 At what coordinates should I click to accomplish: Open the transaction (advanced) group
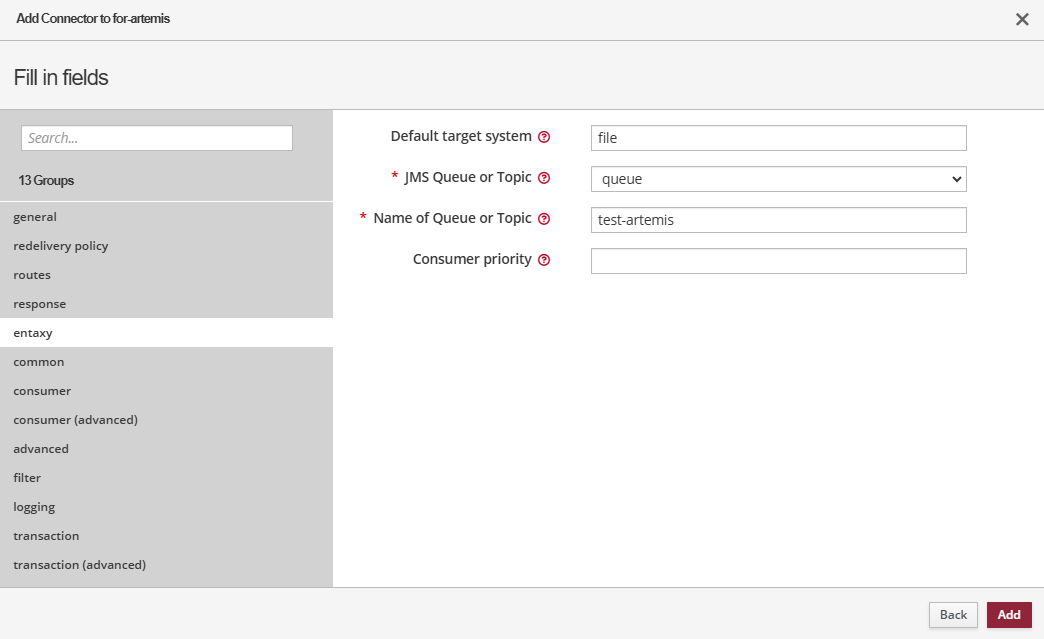[80, 565]
